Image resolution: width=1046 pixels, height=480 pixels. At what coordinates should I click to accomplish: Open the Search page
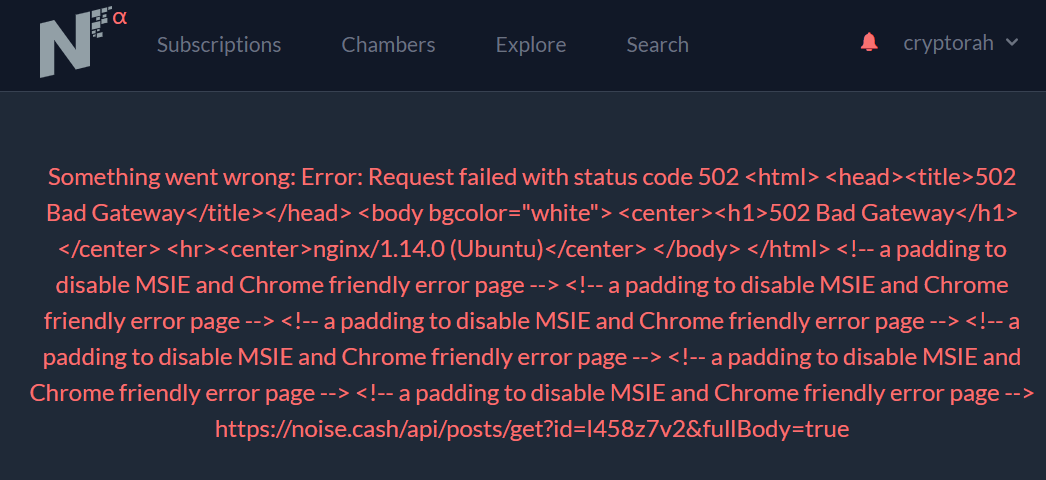point(657,45)
